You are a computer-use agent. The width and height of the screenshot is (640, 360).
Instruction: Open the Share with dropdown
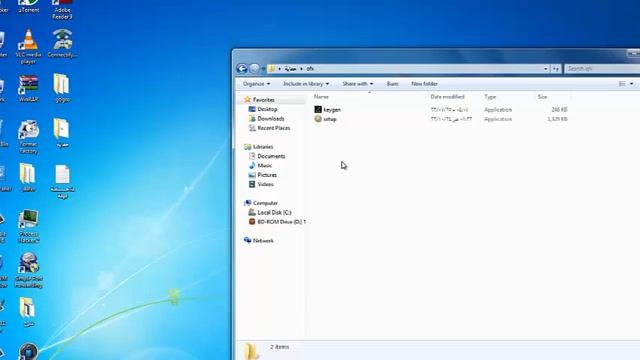[x=358, y=84]
